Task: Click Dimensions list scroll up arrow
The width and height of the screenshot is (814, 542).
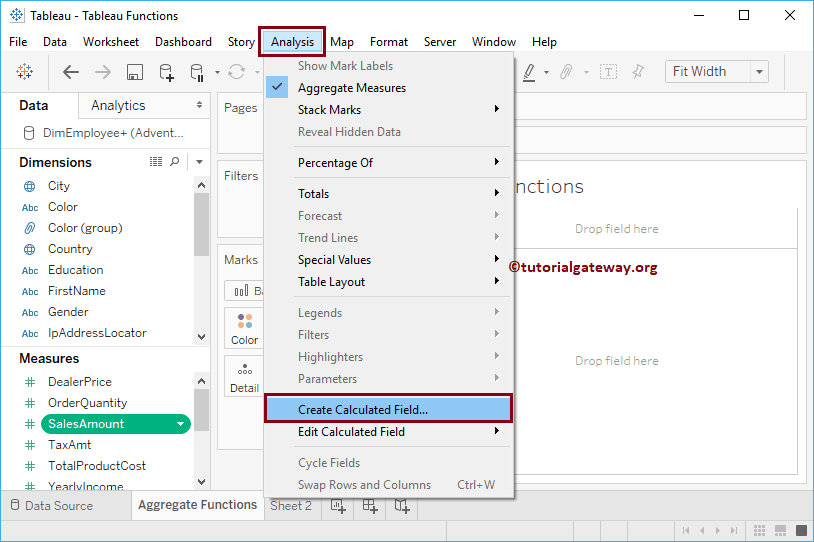Action: [x=201, y=185]
